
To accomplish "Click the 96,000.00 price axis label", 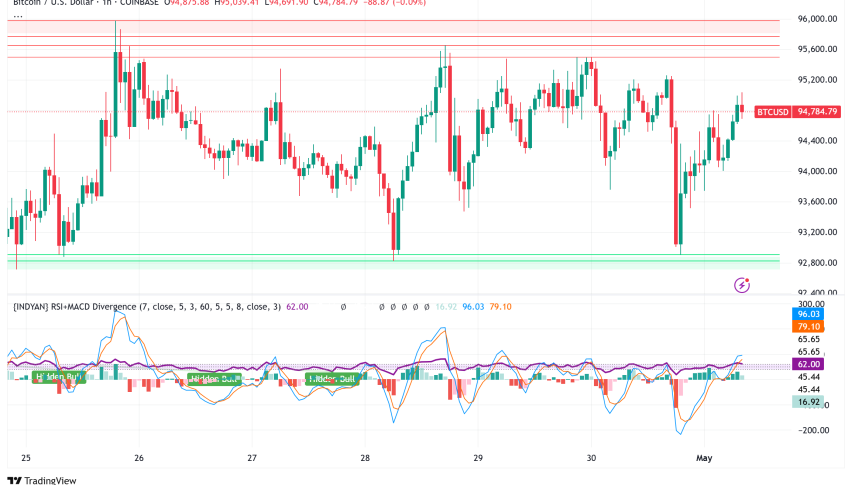I will click(816, 19).
